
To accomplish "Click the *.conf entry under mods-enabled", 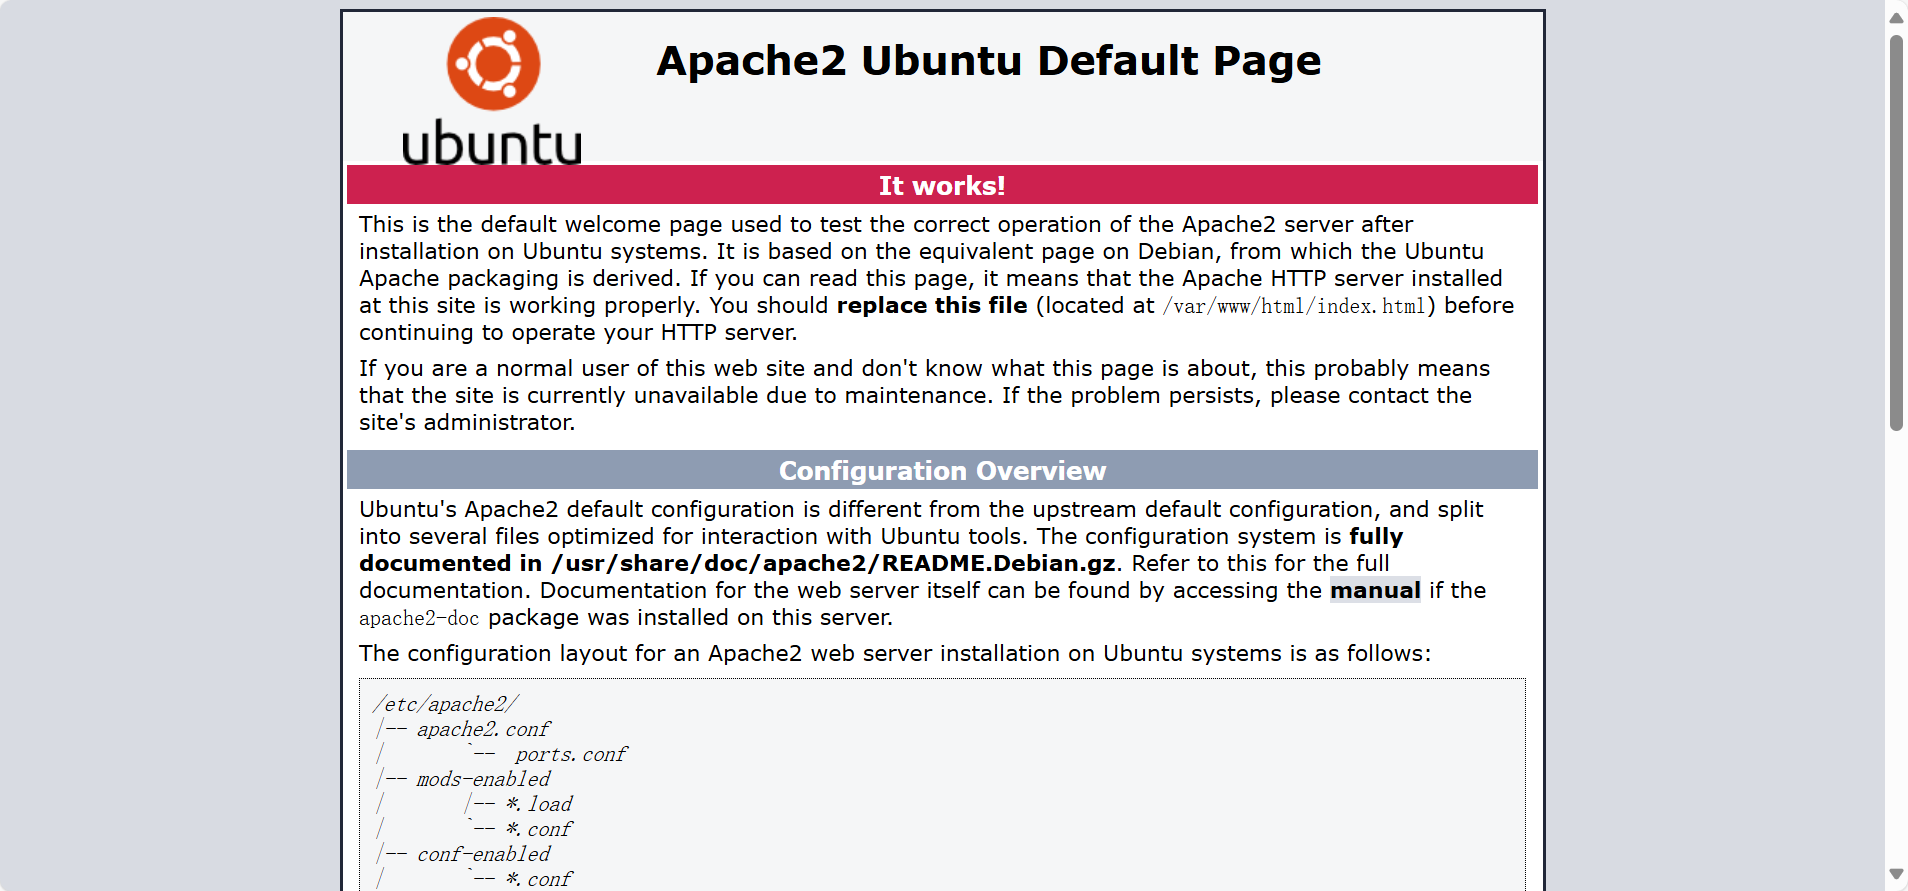I will (539, 829).
